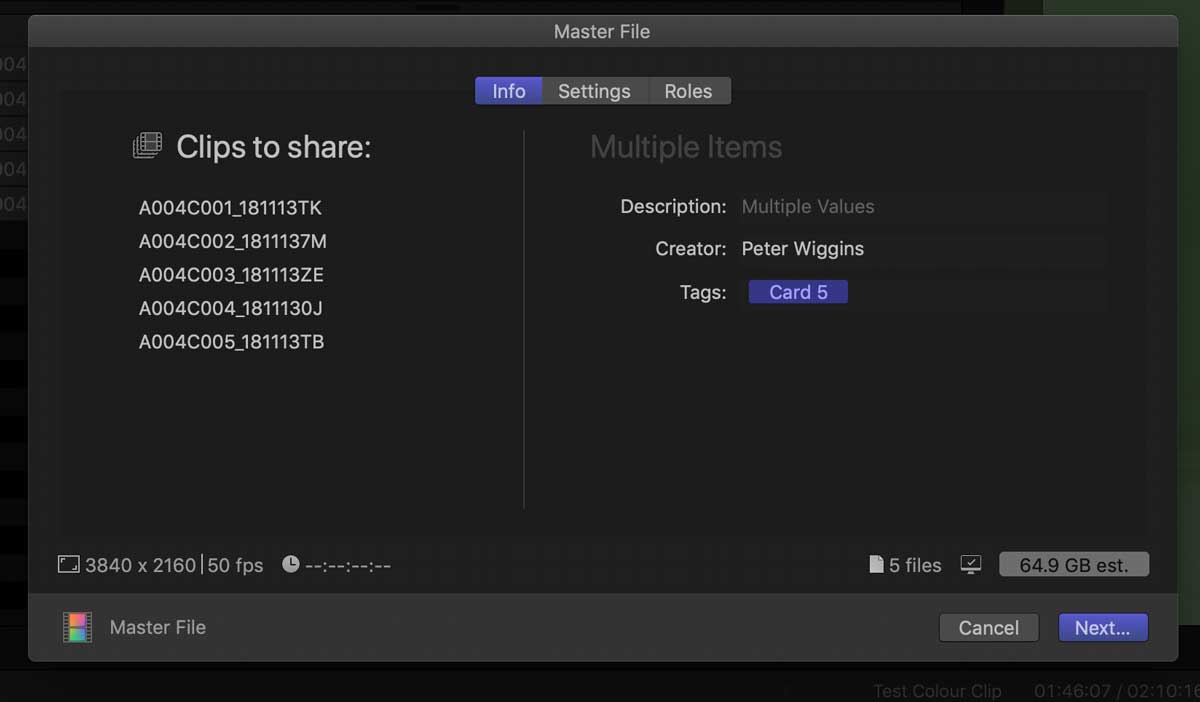Click the 50 fps frame rate text
Image resolution: width=1200 pixels, height=702 pixels.
click(235, 565)
